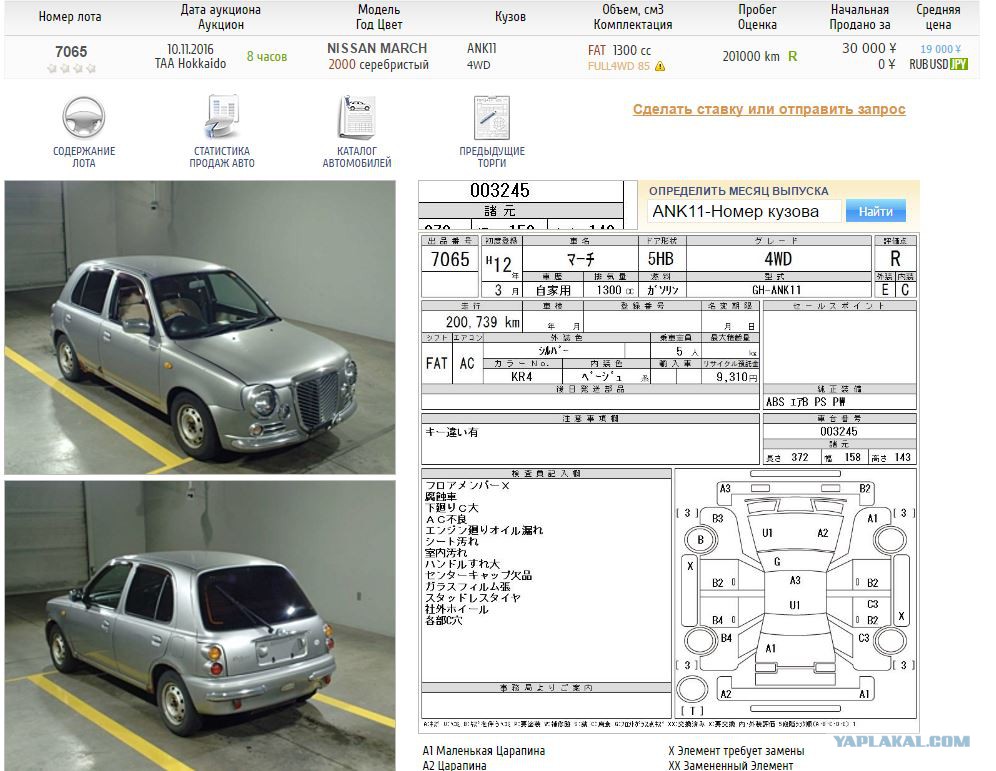Viewport: 996px width, 771px height.
Task: Click the yellow warning triangle icon
Action: pos(660,66)
